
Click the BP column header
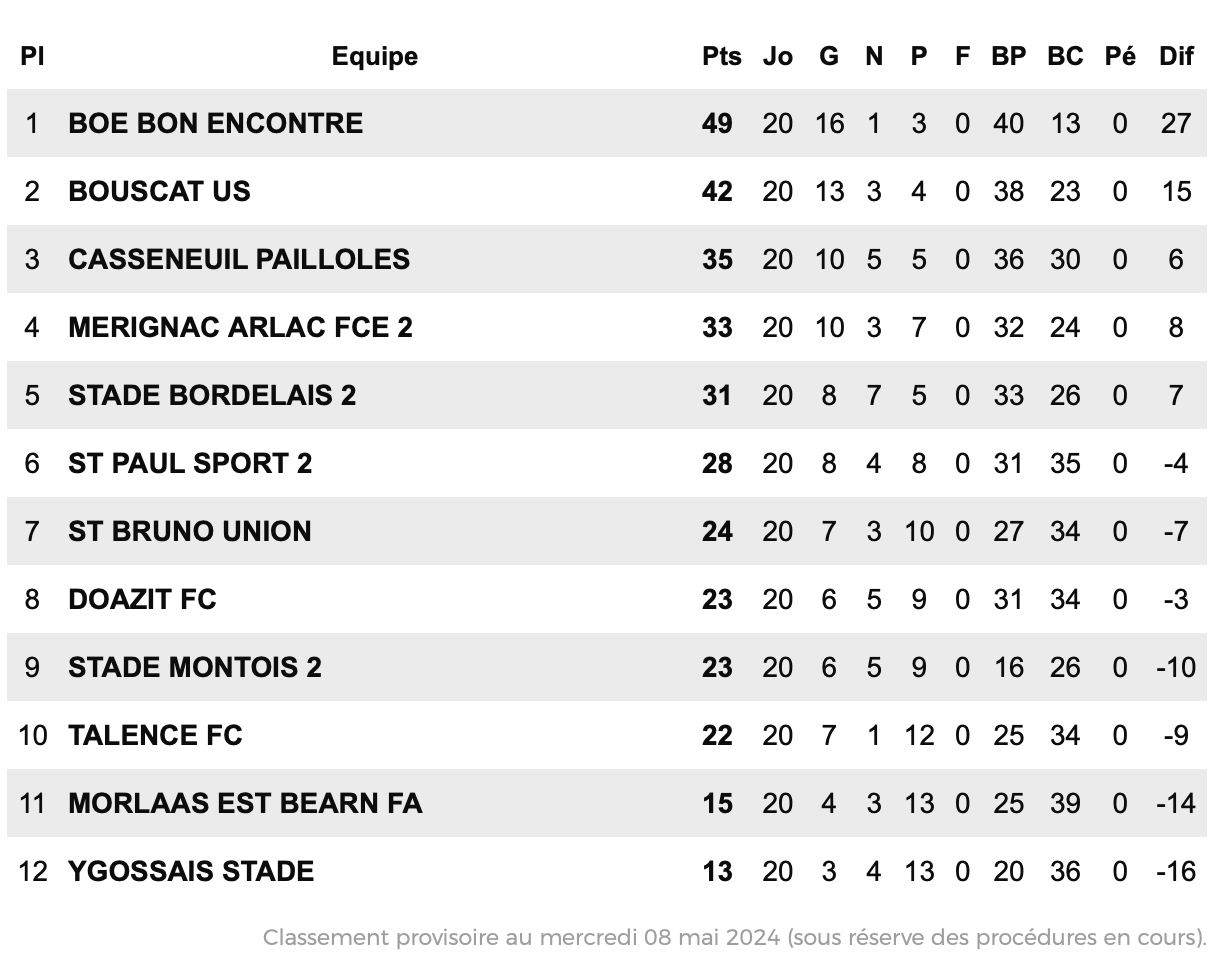tap(1009, 56)
